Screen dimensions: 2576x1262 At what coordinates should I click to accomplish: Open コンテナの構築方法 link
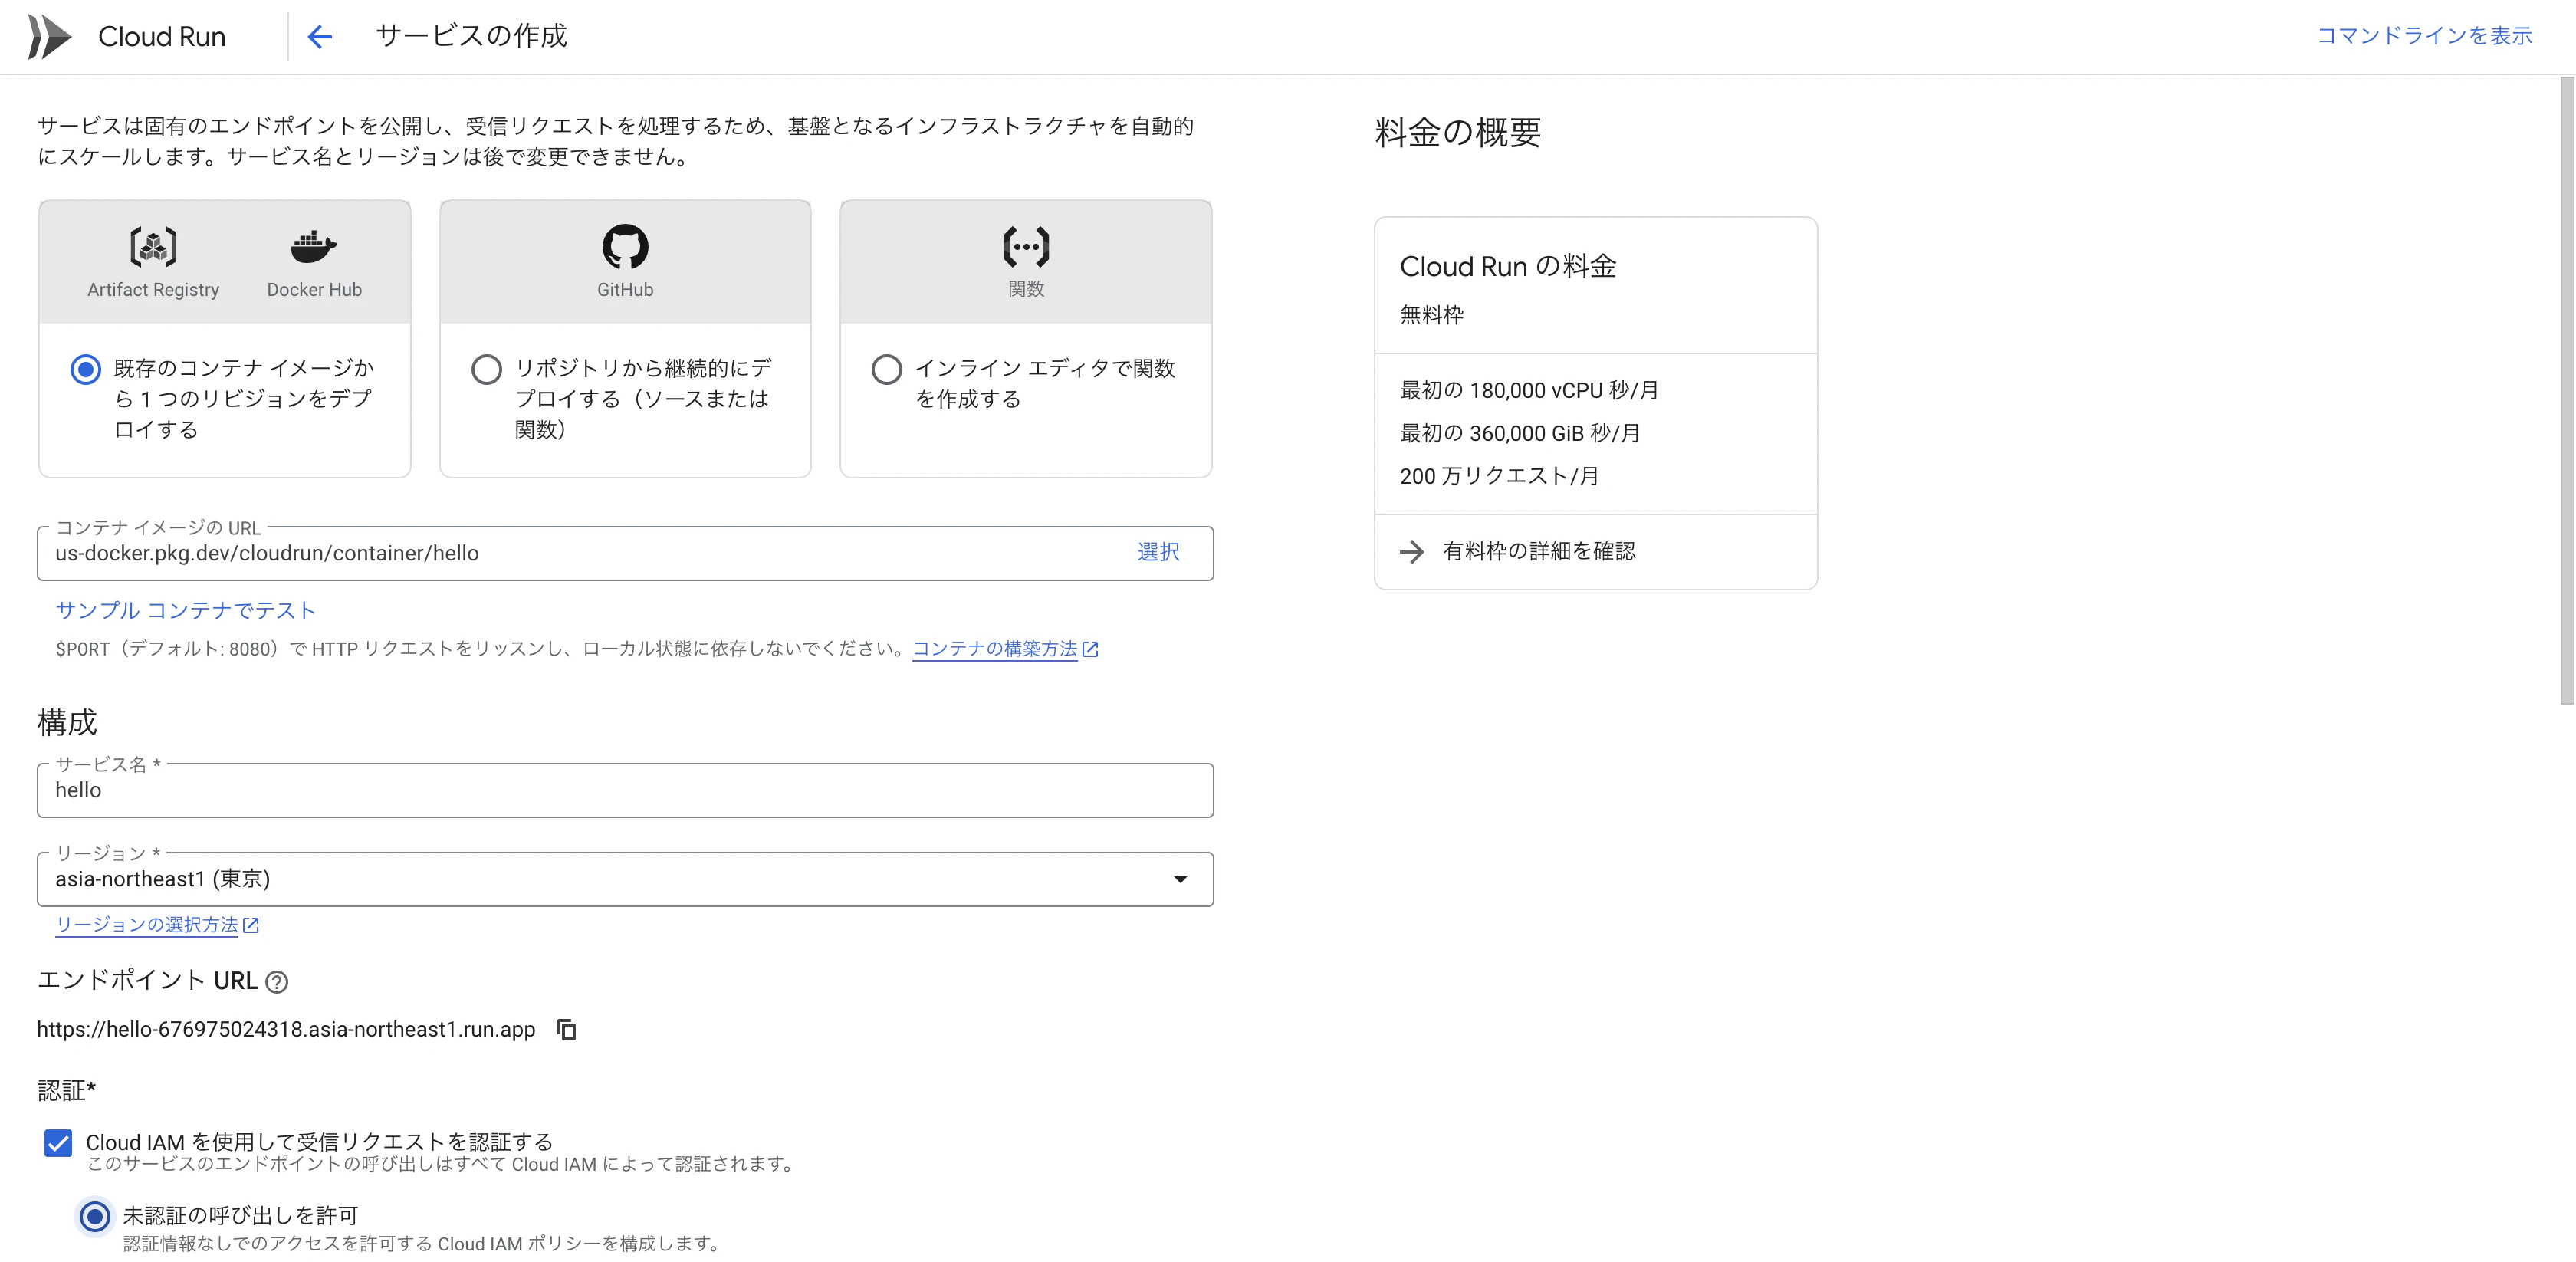point(994,649)
